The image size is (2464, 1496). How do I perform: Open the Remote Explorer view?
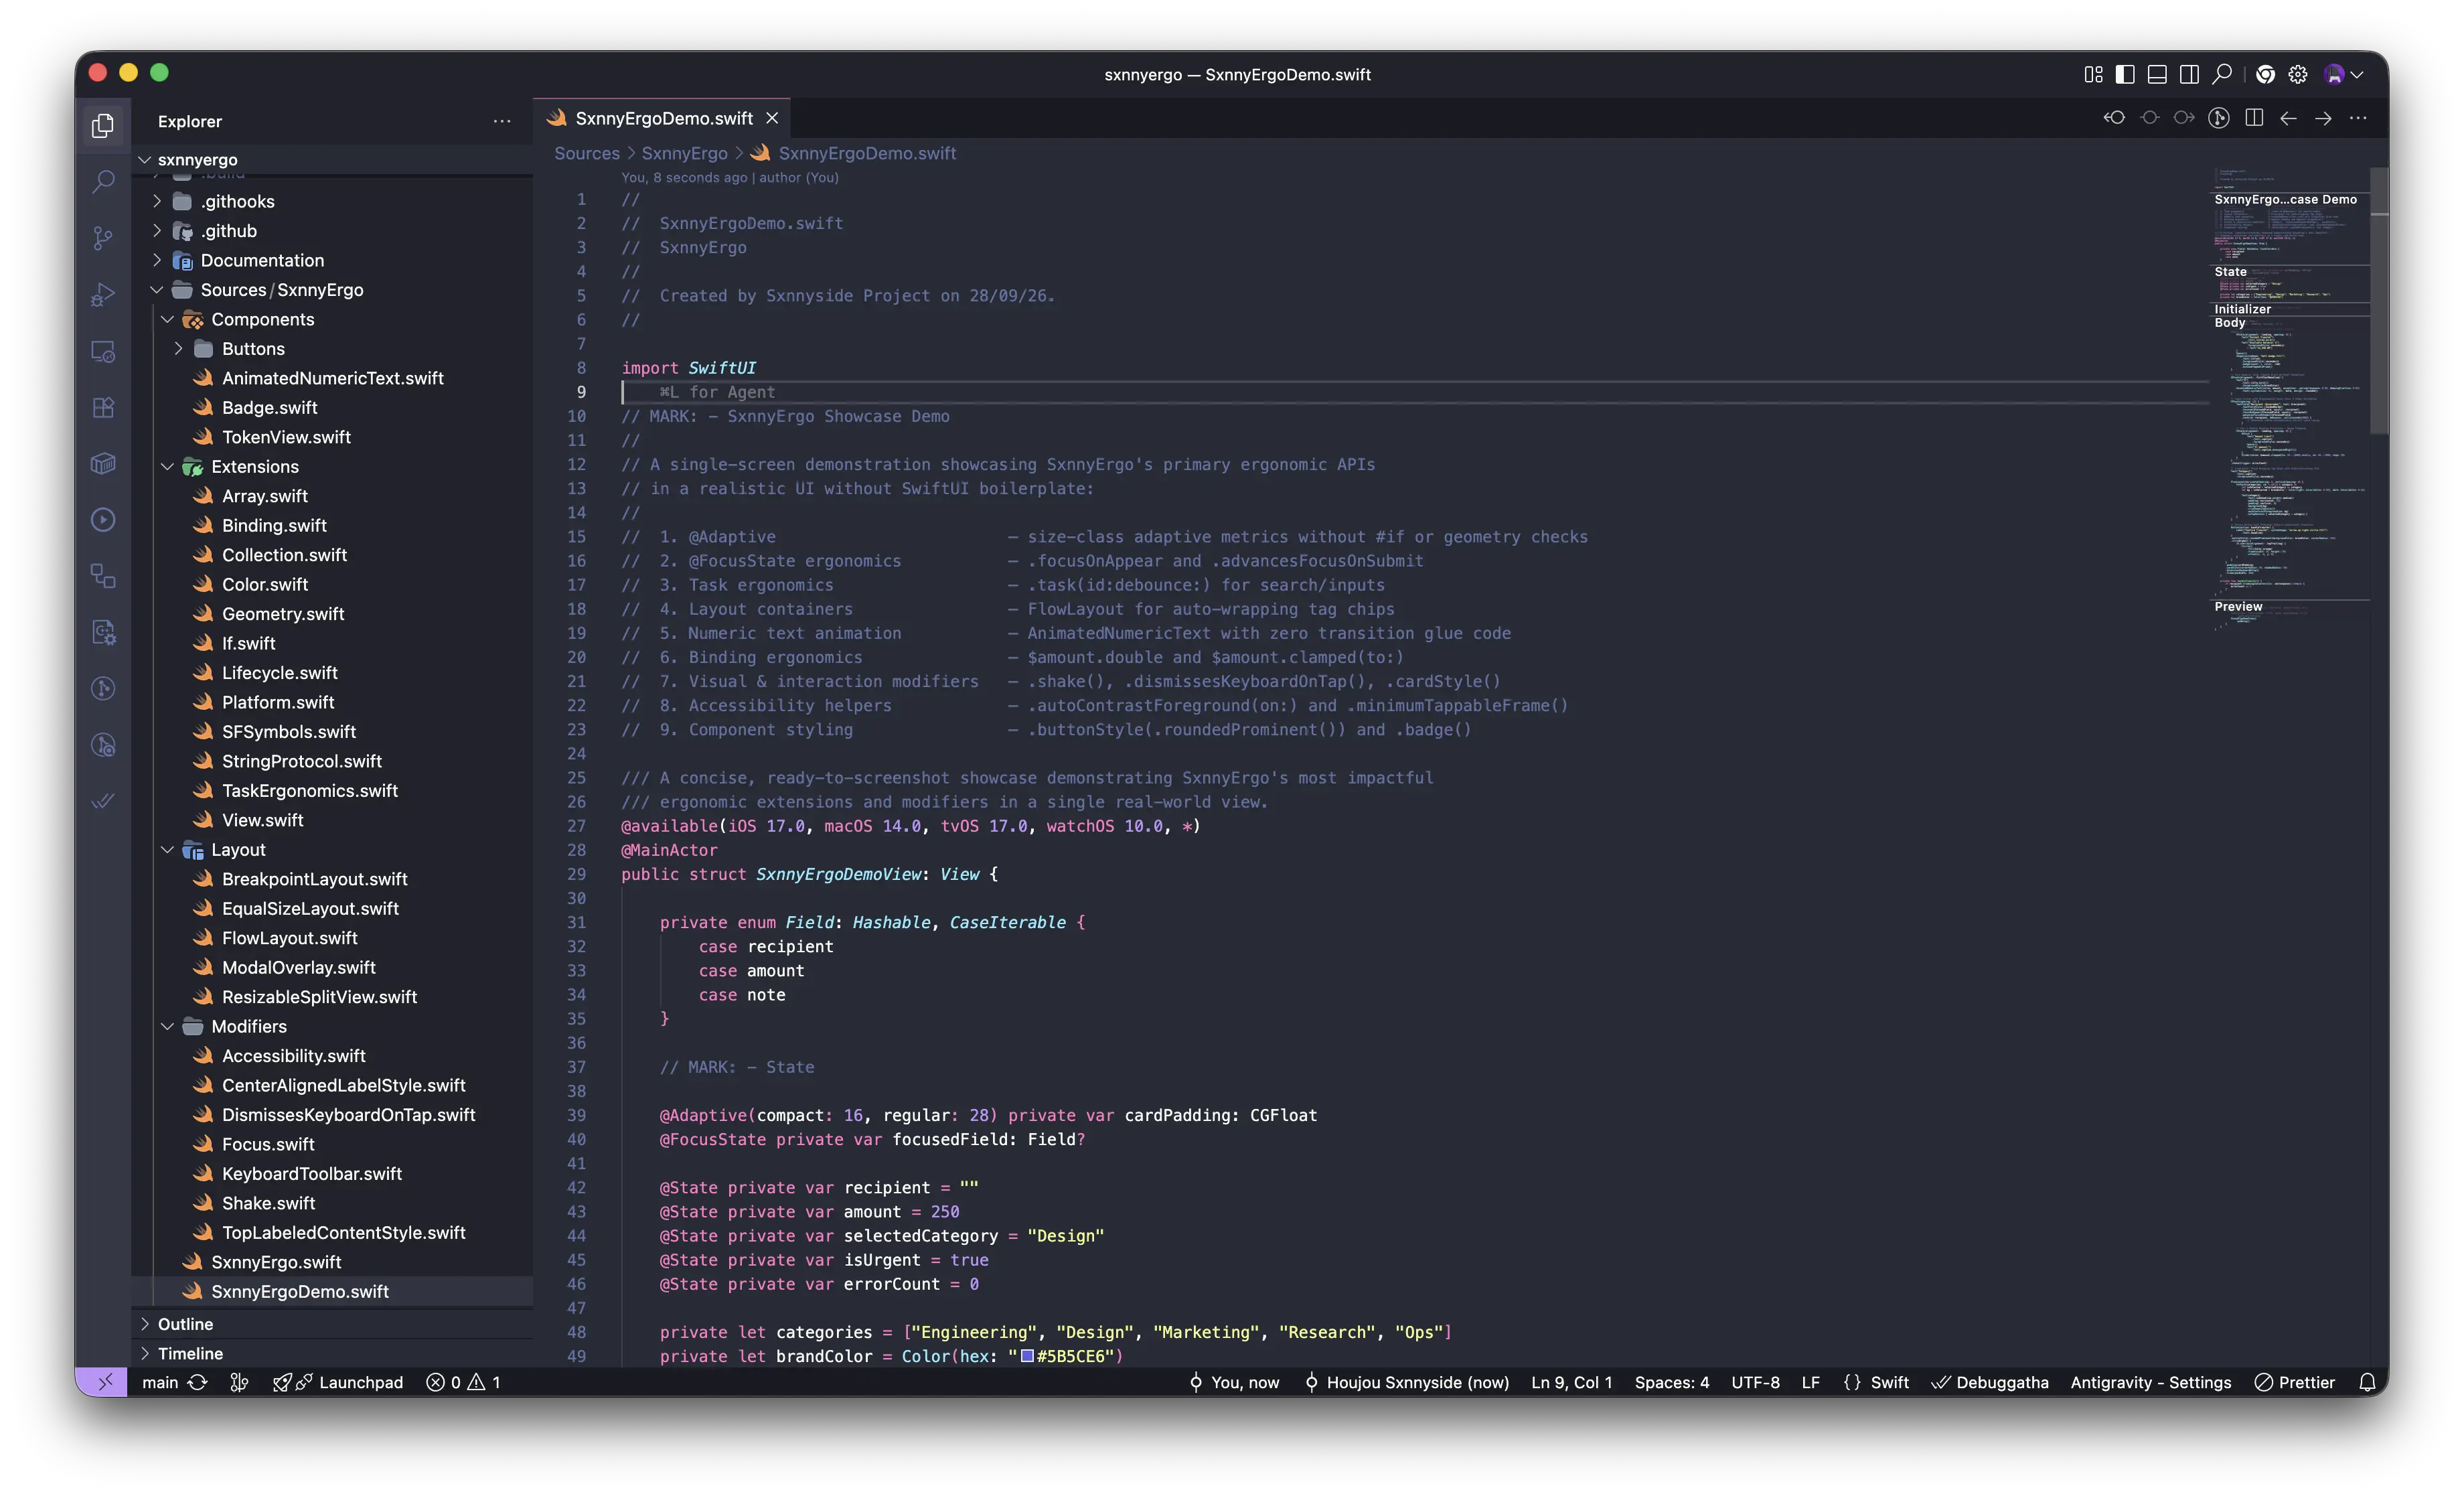click(x=103, y=351)
